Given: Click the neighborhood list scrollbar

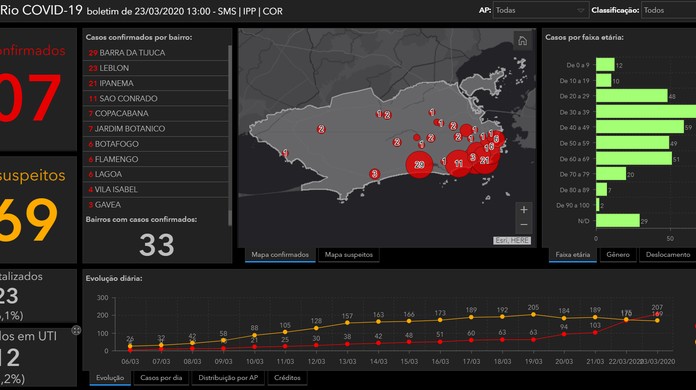Looking at the screenshot, I should tap(229, 135).
